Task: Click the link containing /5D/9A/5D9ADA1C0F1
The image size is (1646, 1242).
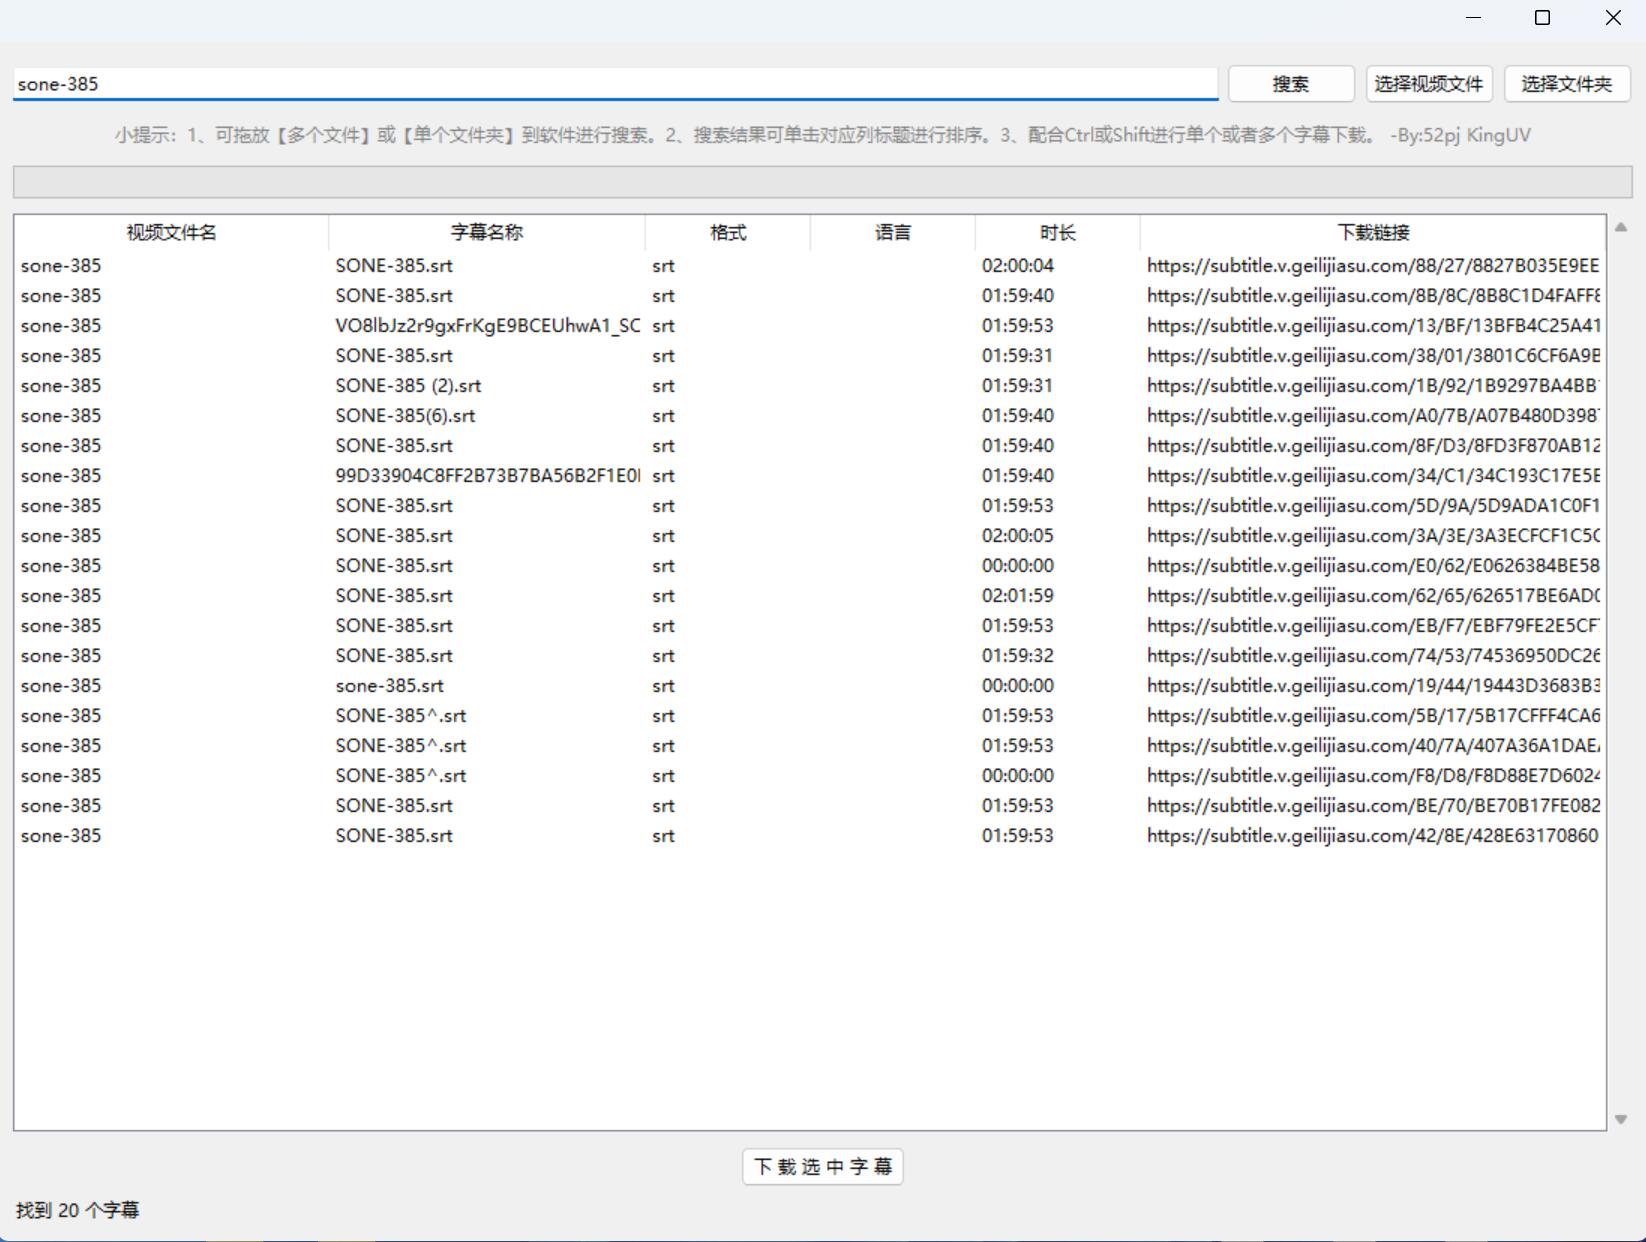Action: [x=1373, y=506]
